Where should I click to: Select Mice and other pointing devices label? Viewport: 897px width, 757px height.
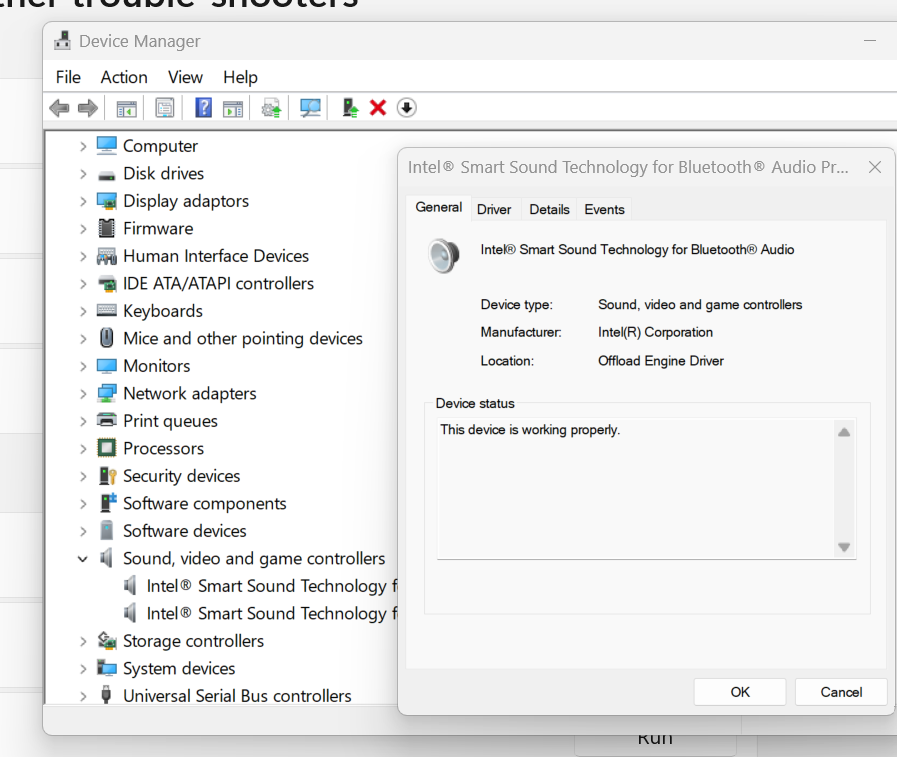pyautogui.click(x=243, y=339)
